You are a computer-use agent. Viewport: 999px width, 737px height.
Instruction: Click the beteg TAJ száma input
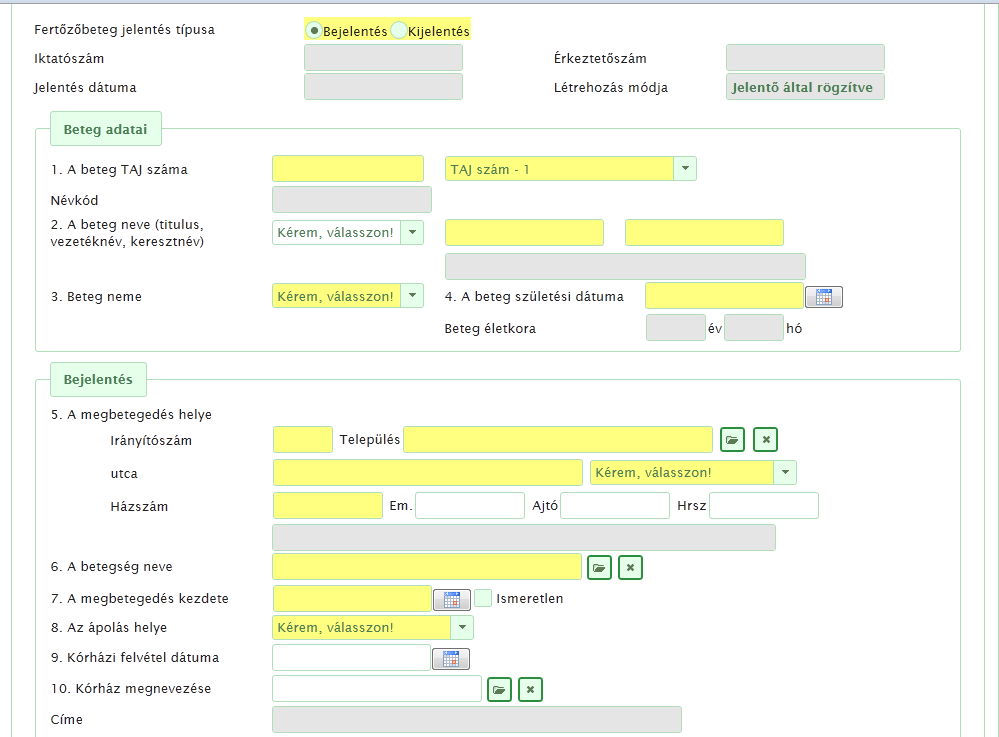(x=348, y=169)
